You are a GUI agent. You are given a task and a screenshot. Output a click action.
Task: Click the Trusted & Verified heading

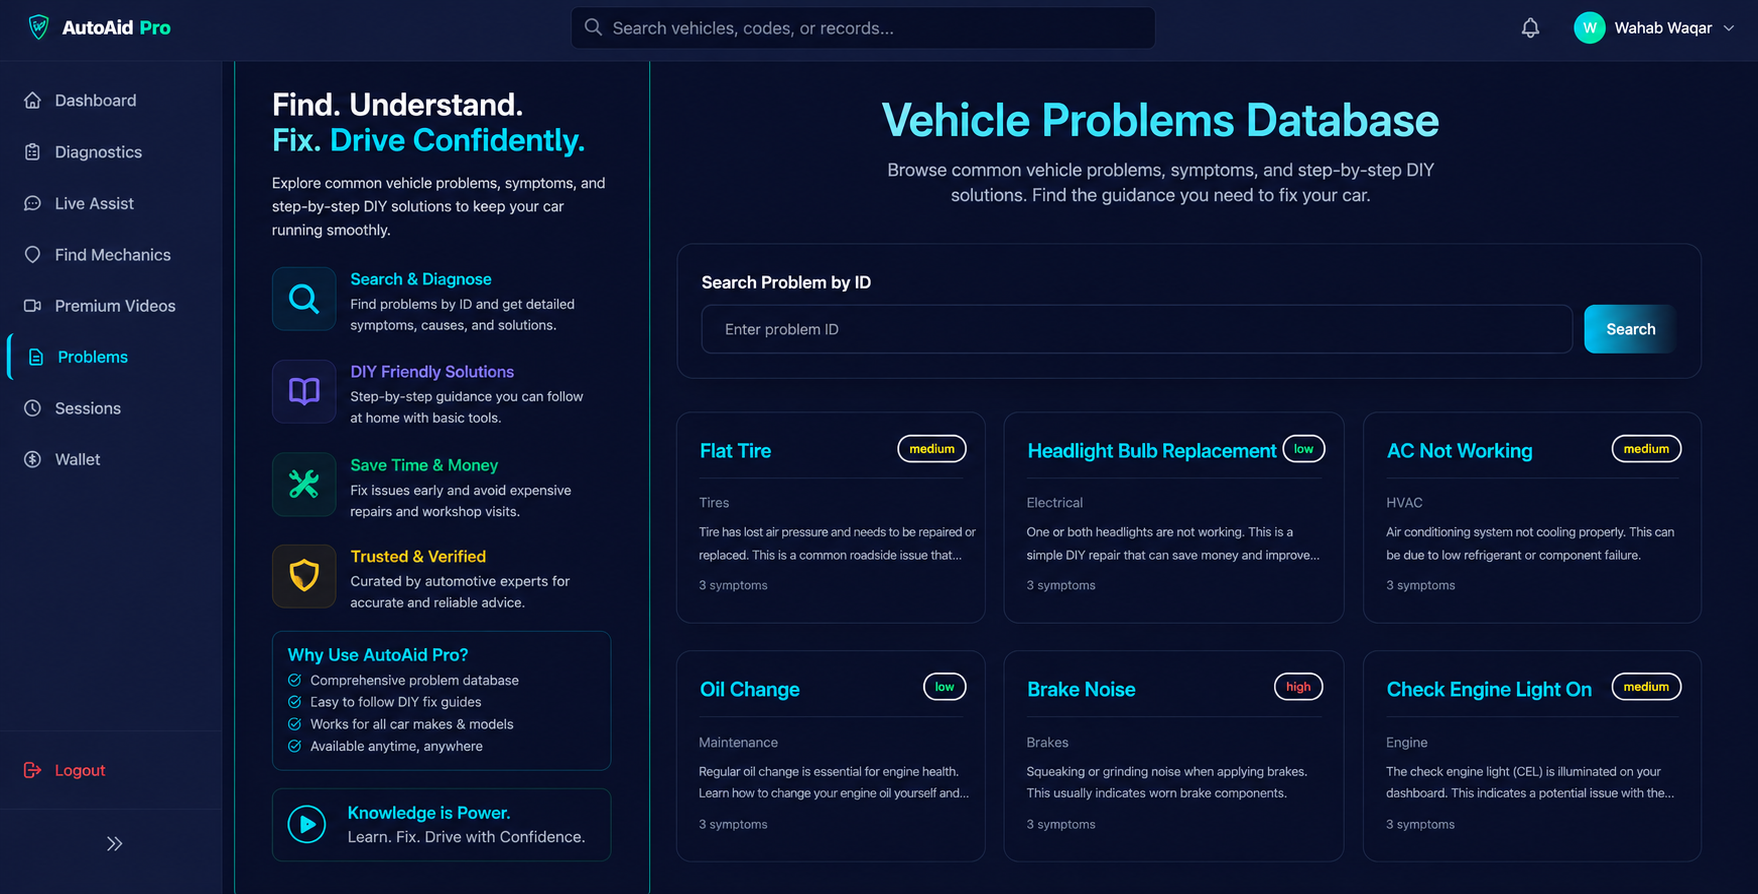tap(418, 556)
